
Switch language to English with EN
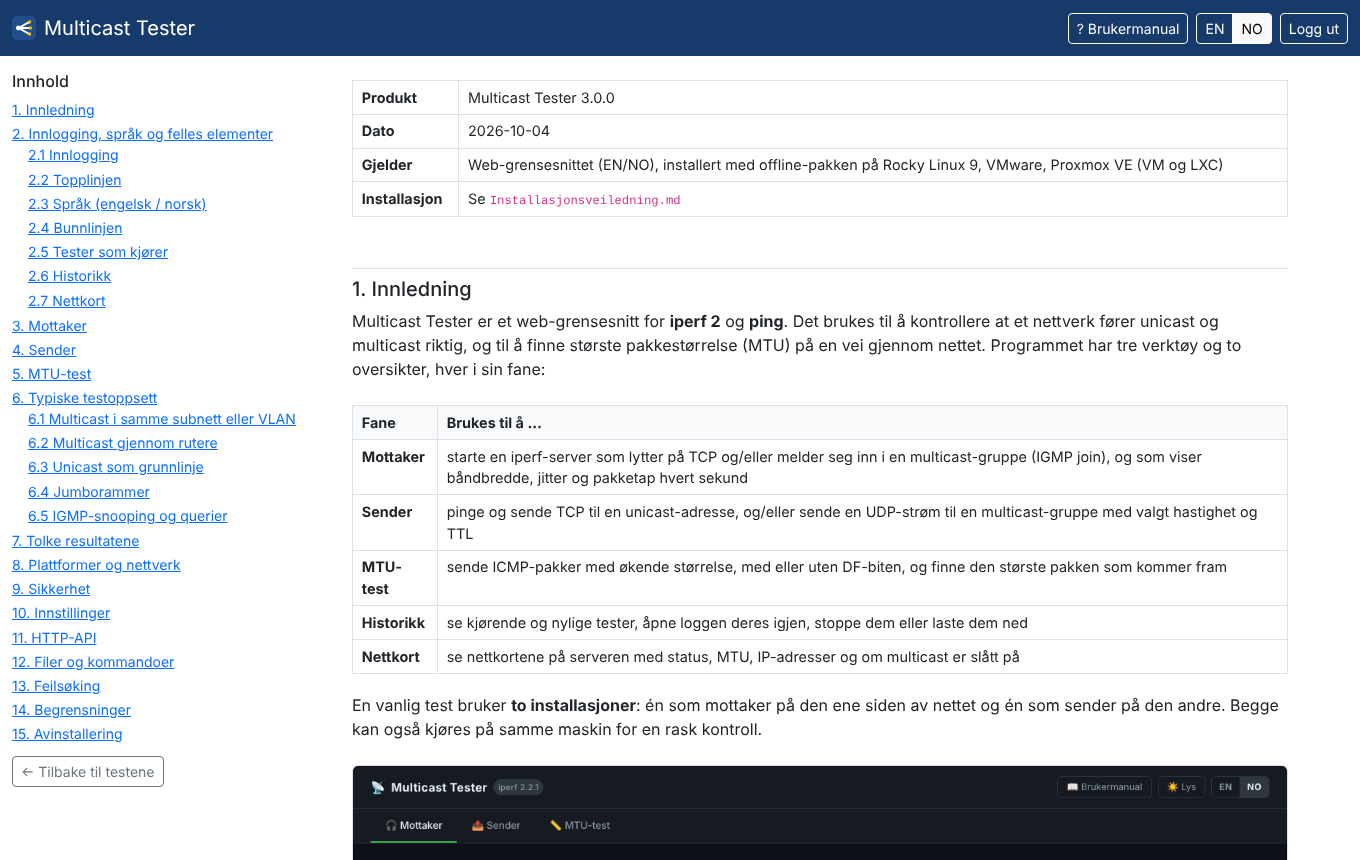(1214, 29)
